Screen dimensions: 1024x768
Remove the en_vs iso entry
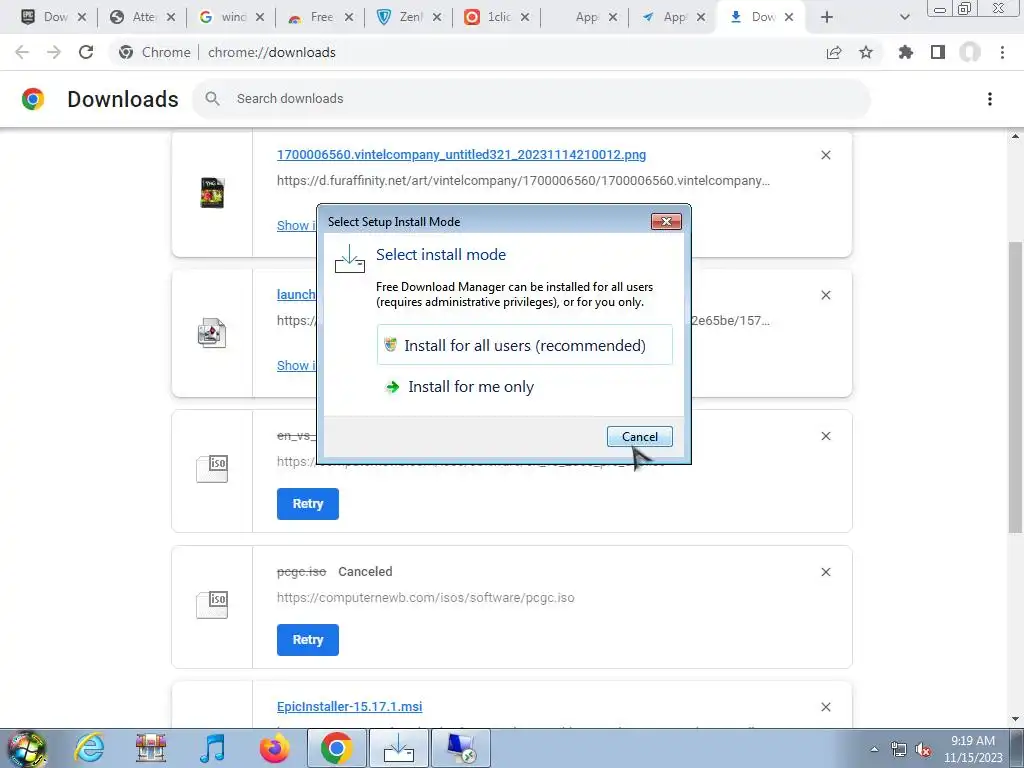pos(825,436)
